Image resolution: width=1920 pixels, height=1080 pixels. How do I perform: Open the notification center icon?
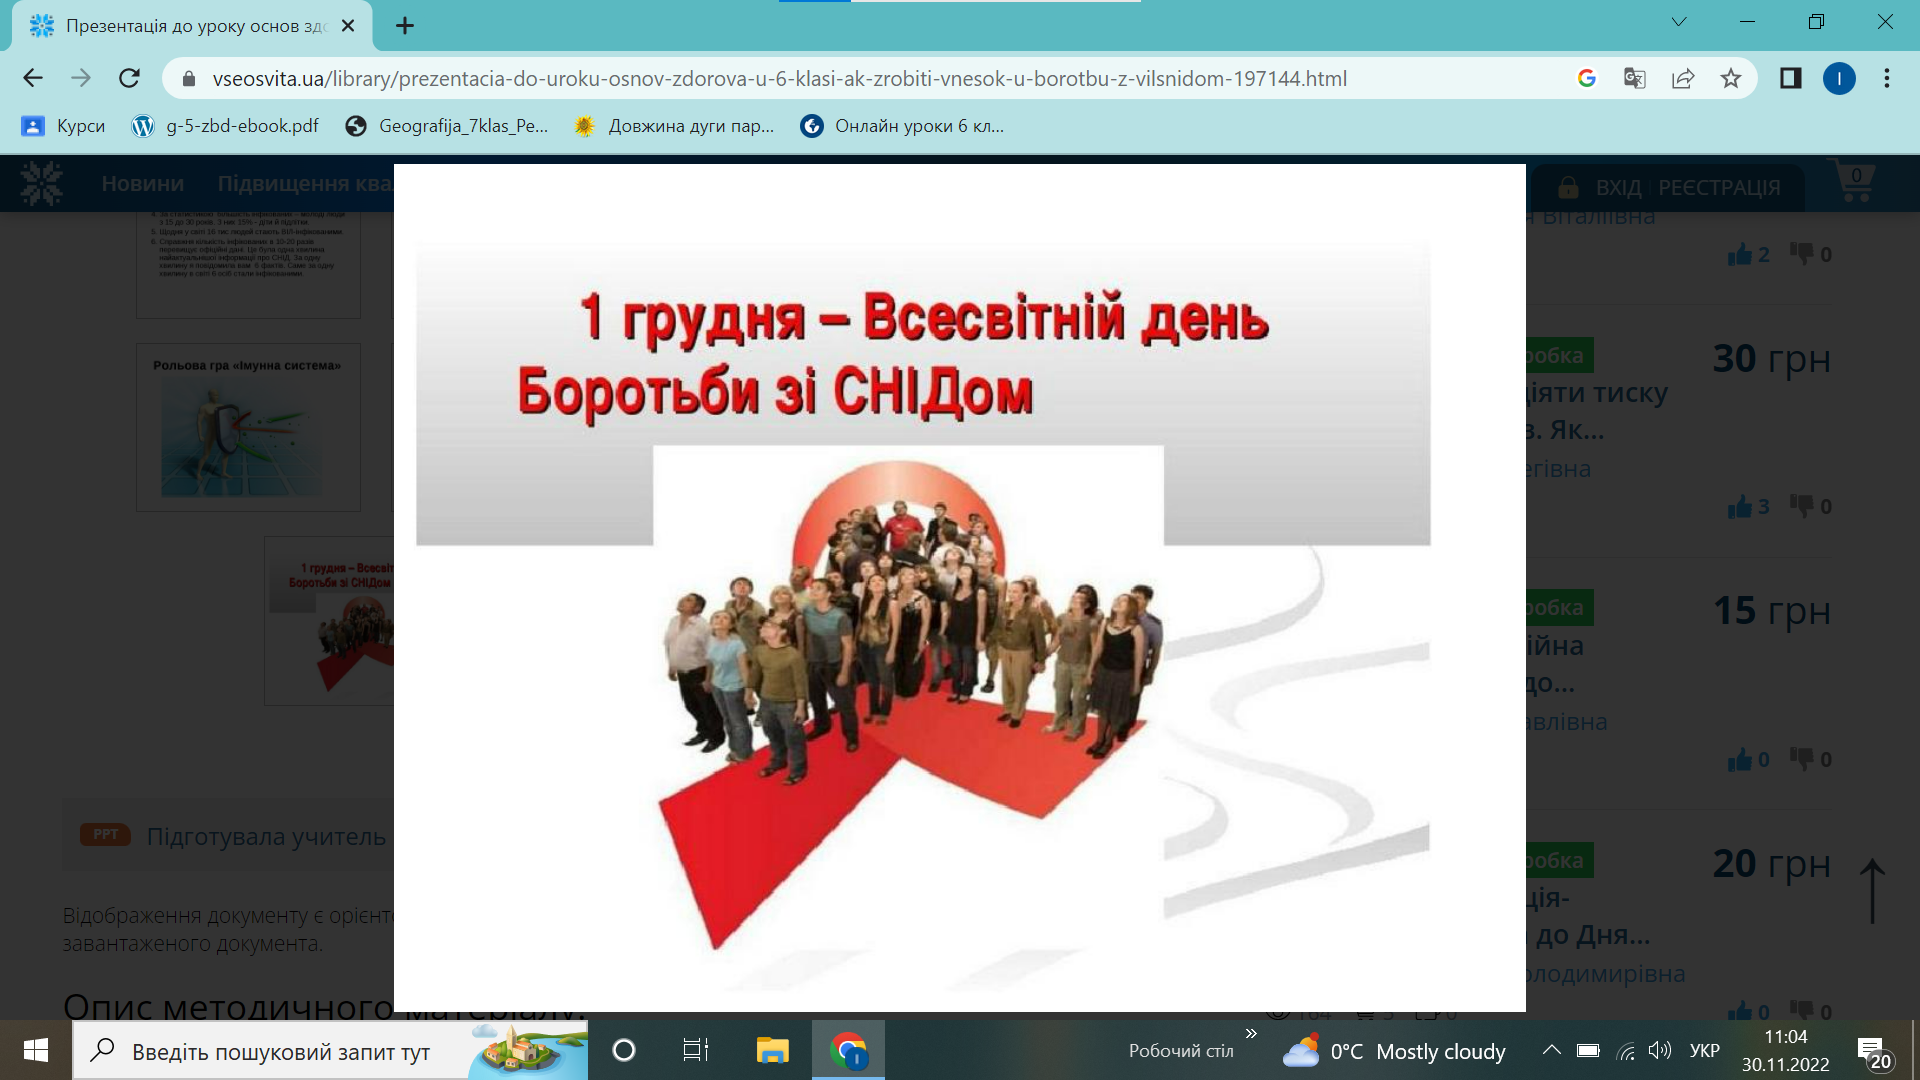tap(1874, 1051)
